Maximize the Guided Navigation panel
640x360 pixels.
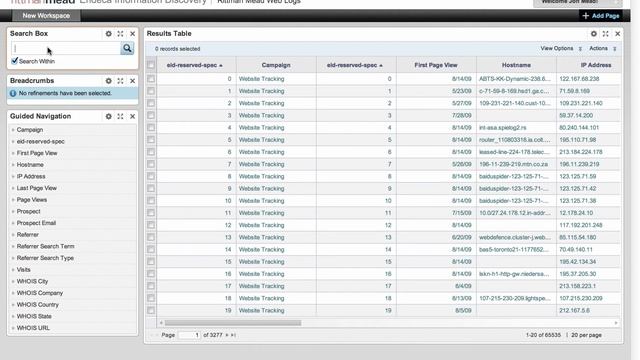click(x=120, y=116)
